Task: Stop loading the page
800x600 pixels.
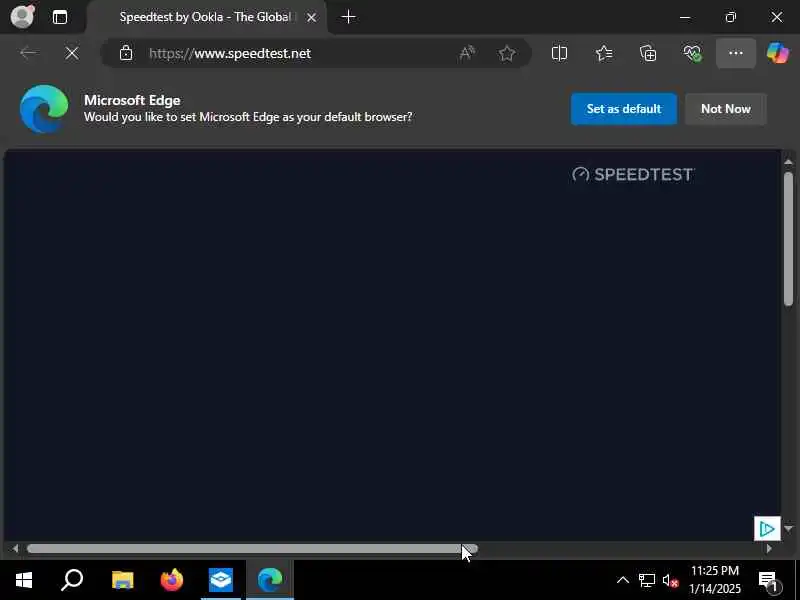Action: pos(72,53)
